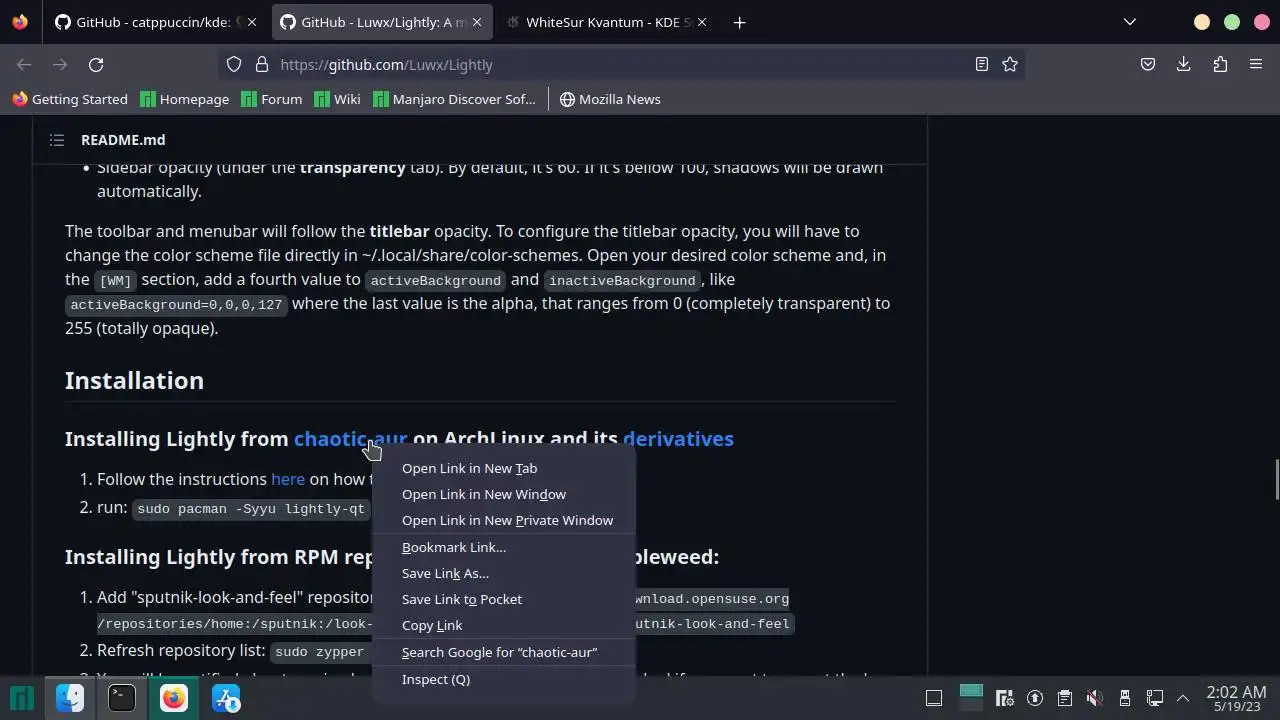The width and height of the screenshot is (1280, 720).
Task: Open the extensions puzzle icon
Action: pyautogui.click(x=1220, y=64)
